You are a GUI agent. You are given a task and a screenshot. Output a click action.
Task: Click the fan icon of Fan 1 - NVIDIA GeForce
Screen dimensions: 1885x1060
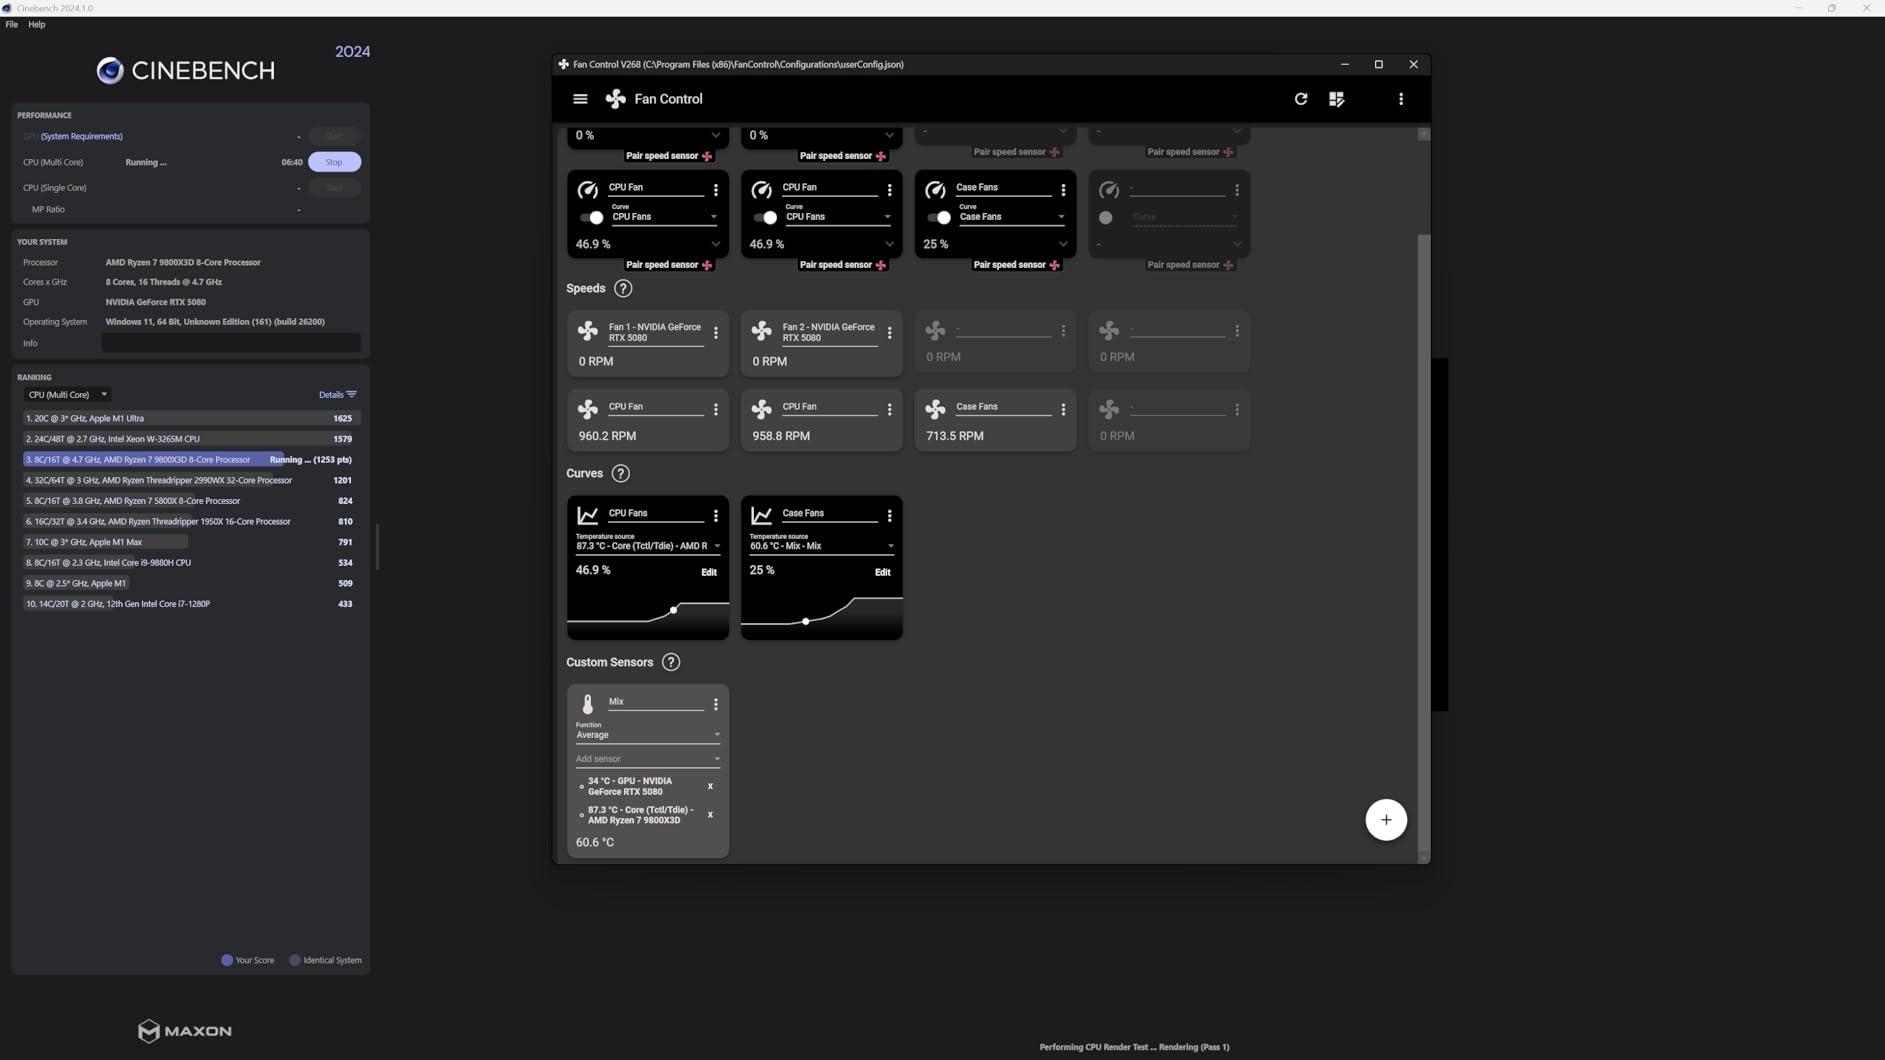[588, 331]
